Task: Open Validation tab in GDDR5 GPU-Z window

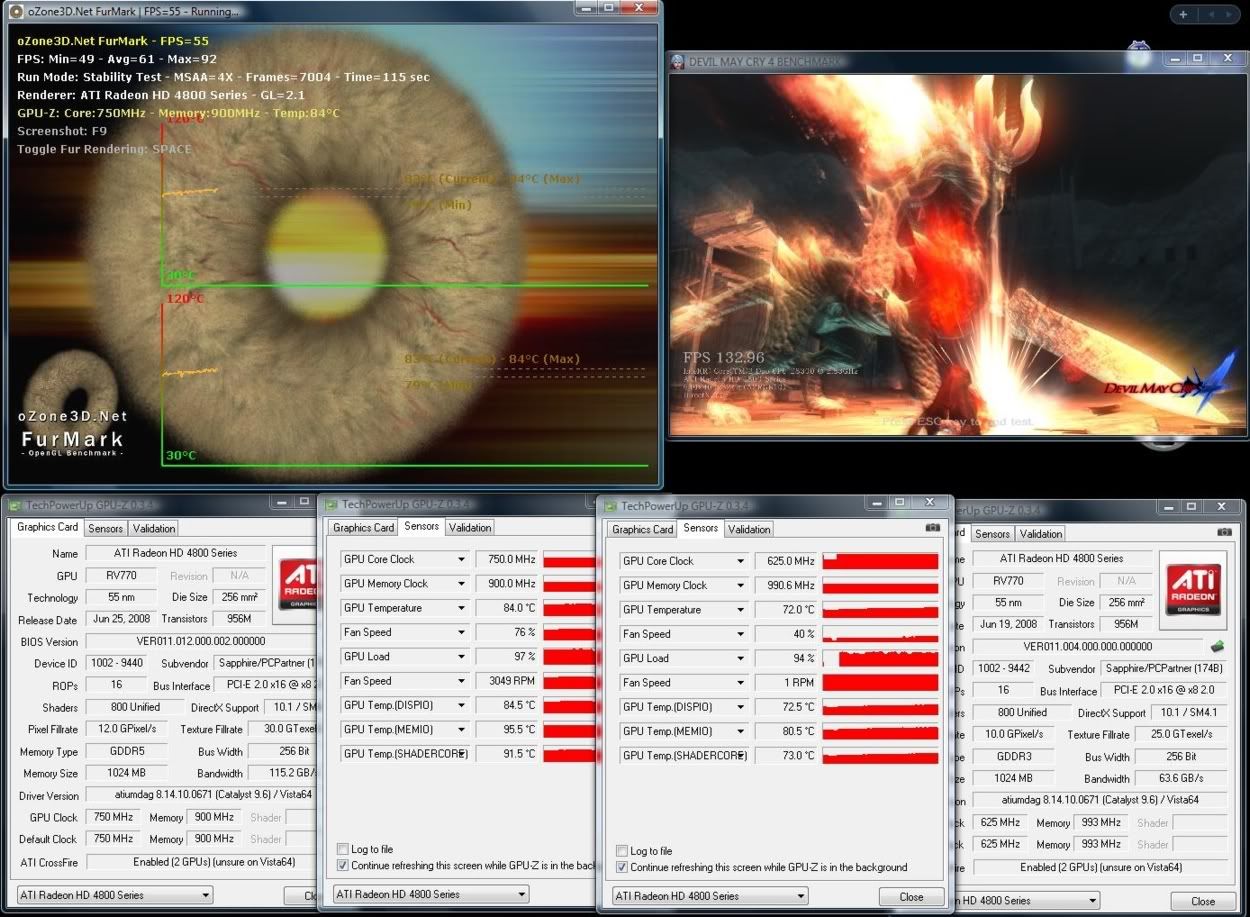Action: (x=154, y=528)
